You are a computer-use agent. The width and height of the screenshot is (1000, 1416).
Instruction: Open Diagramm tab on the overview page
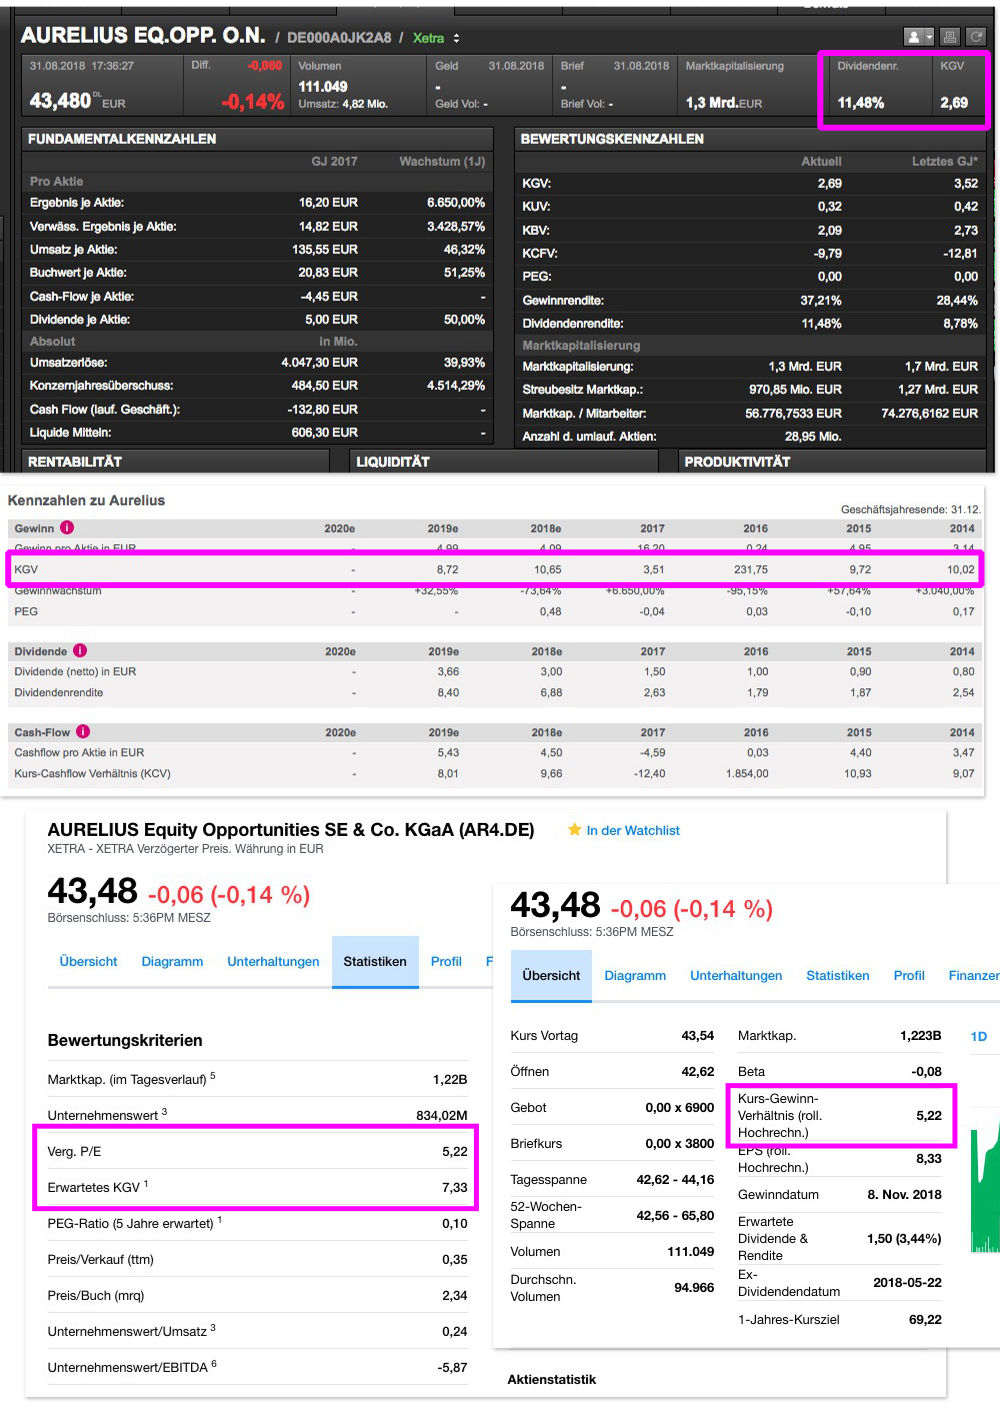[635, 976]
